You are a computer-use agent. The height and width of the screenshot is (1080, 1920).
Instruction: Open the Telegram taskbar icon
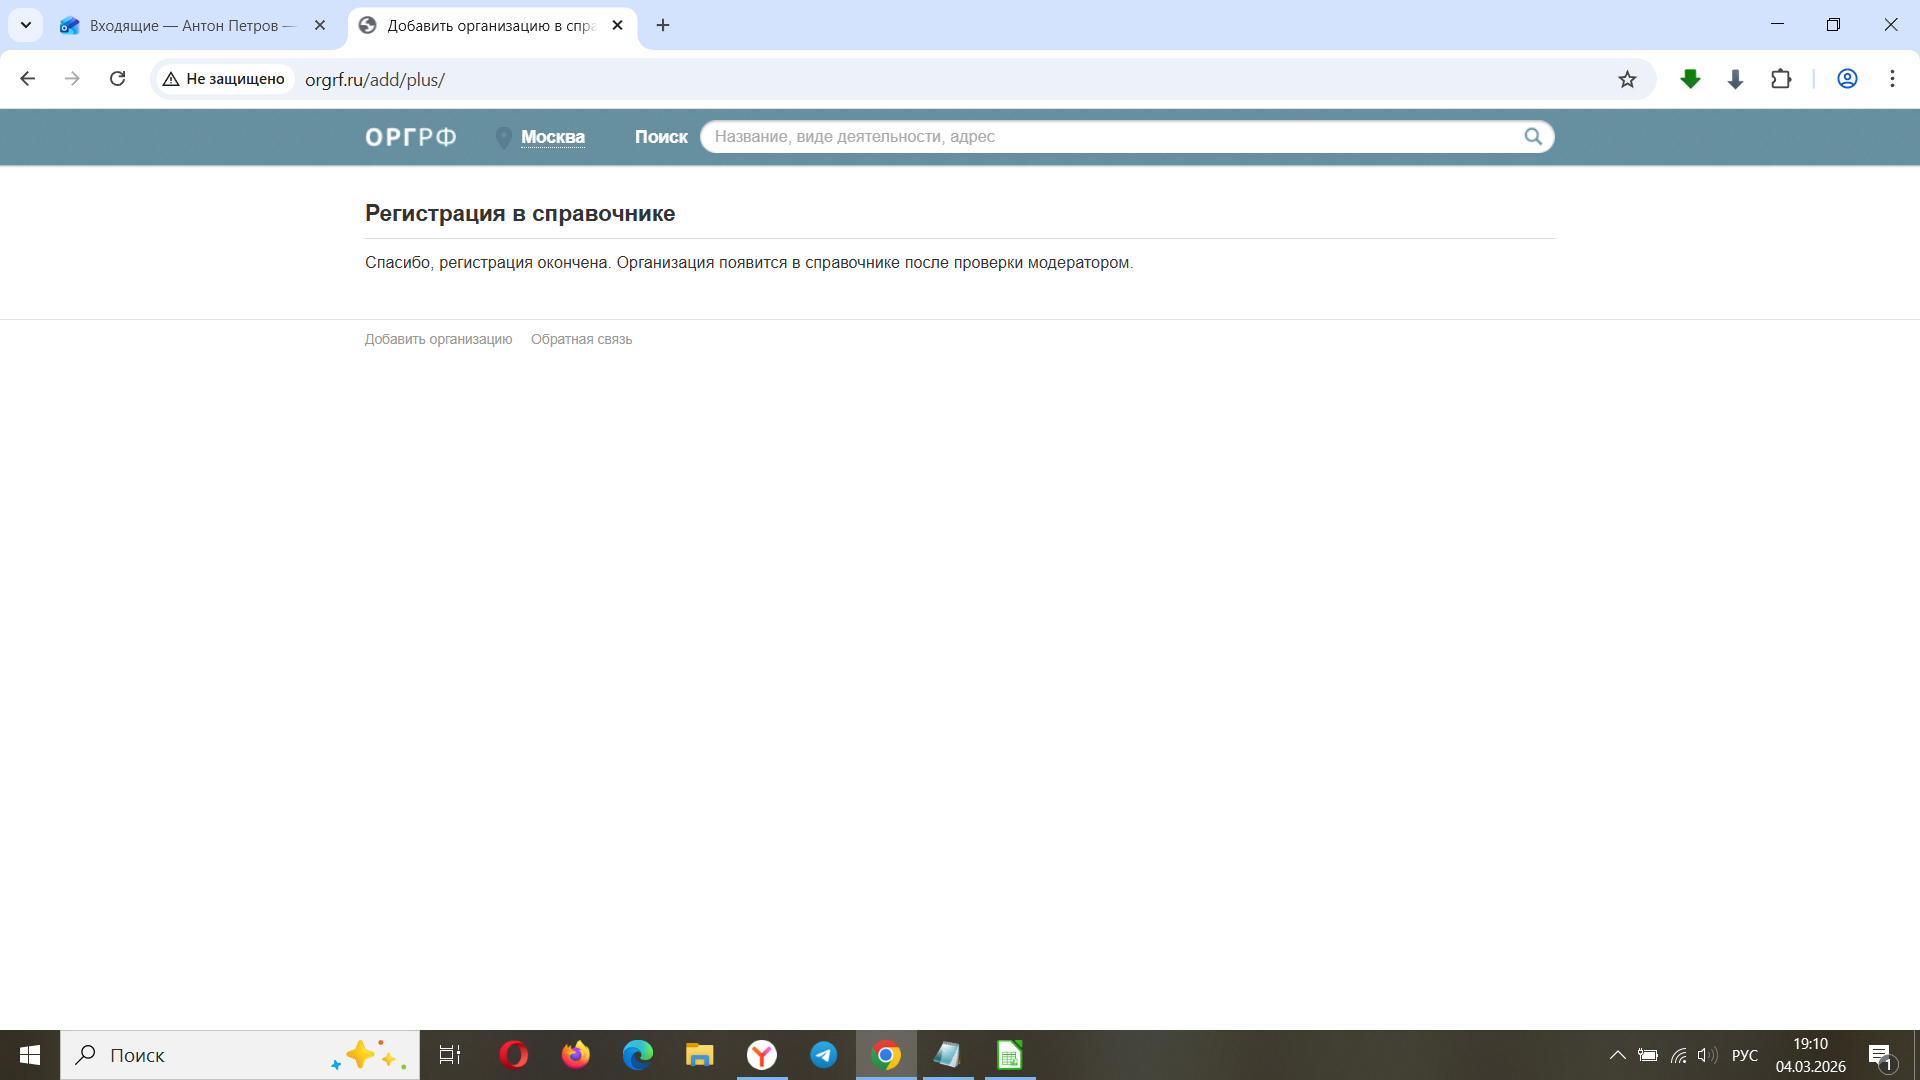pyautogui.click(x=823, y=1055)
